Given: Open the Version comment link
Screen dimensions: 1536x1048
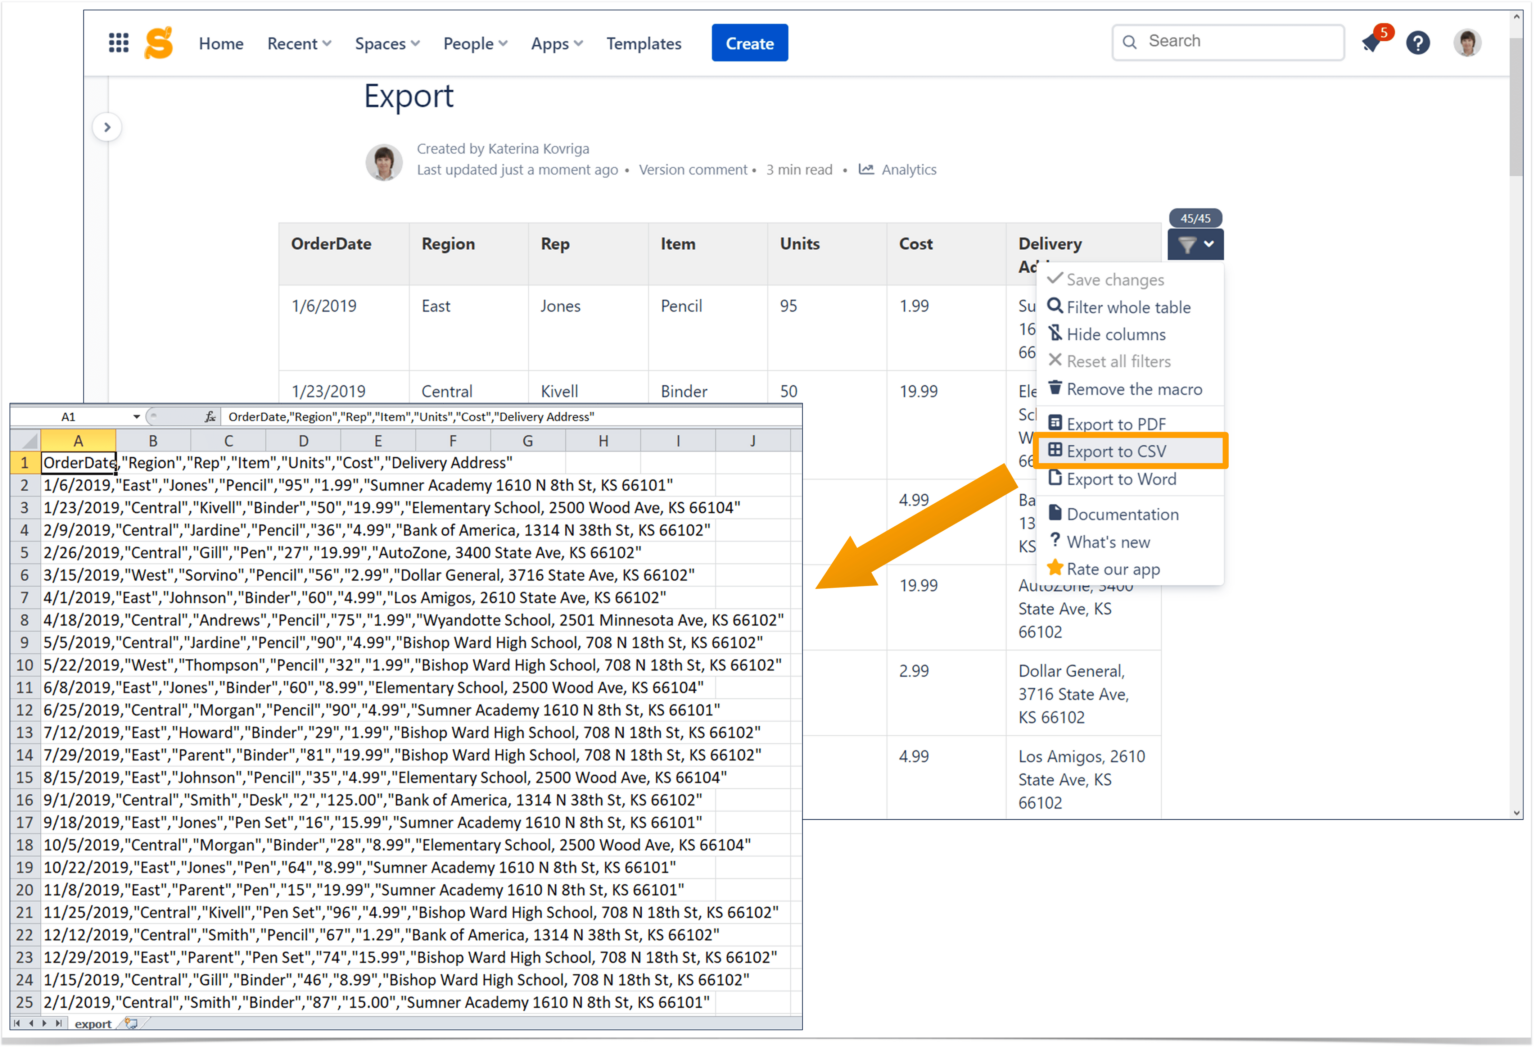Looking at the screenshot, I should [x=693, y=169].
